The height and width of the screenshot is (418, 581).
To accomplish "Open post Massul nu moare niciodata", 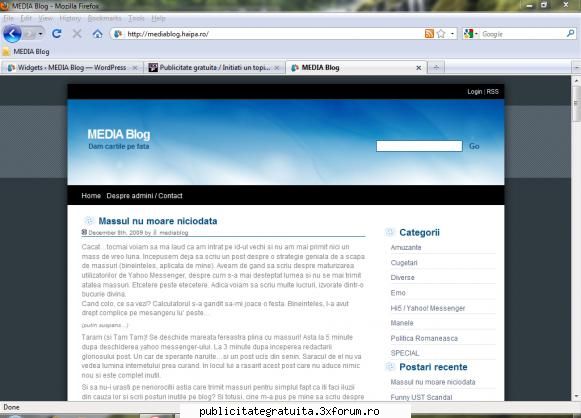I will [x=158, y=221].
